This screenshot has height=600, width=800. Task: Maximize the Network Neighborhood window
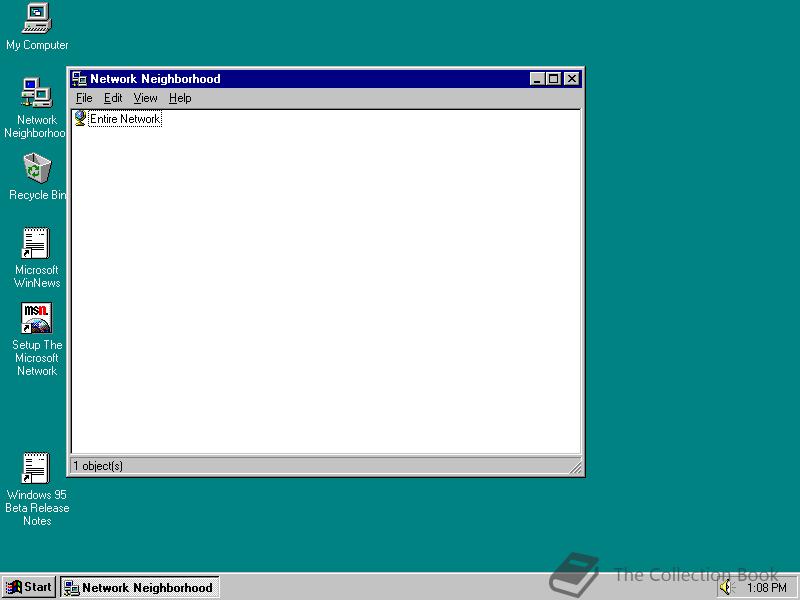[554, 79]
